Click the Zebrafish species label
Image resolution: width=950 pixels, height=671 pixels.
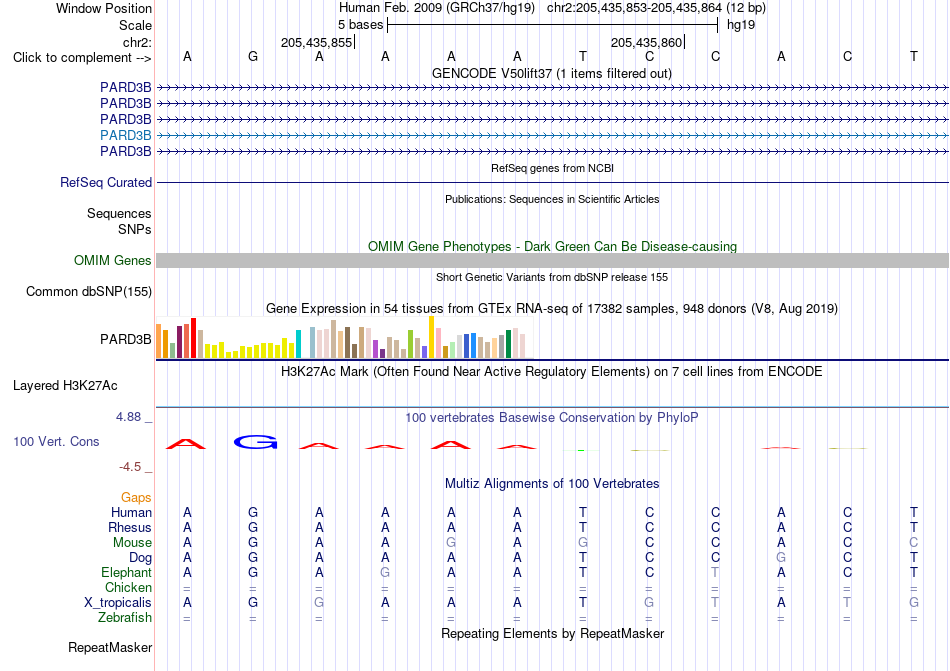(125, 618)
